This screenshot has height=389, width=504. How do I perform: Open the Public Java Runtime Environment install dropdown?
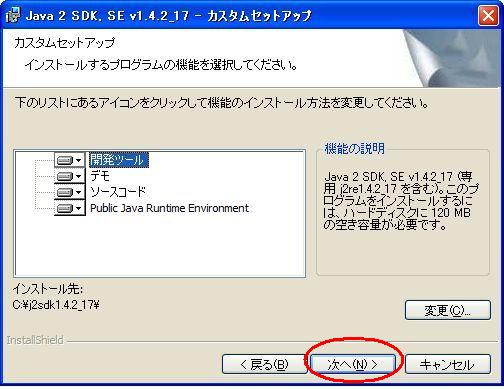[x=70, y=208]
